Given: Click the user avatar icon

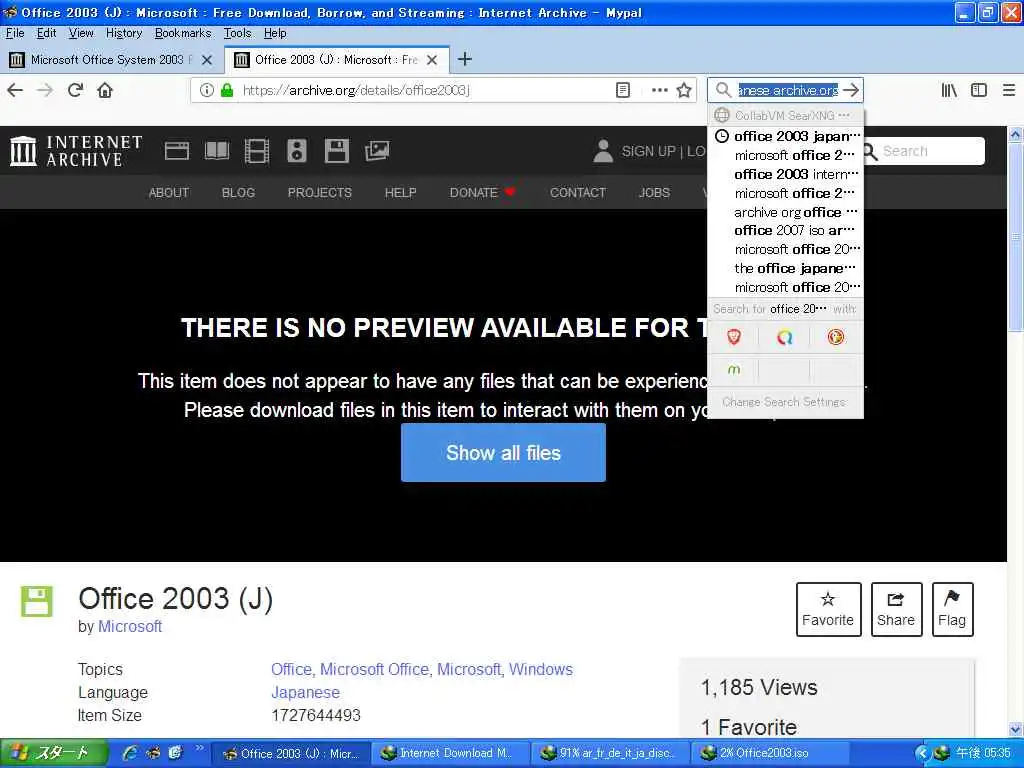Looking at the screenshot, I should pos(603,151).
